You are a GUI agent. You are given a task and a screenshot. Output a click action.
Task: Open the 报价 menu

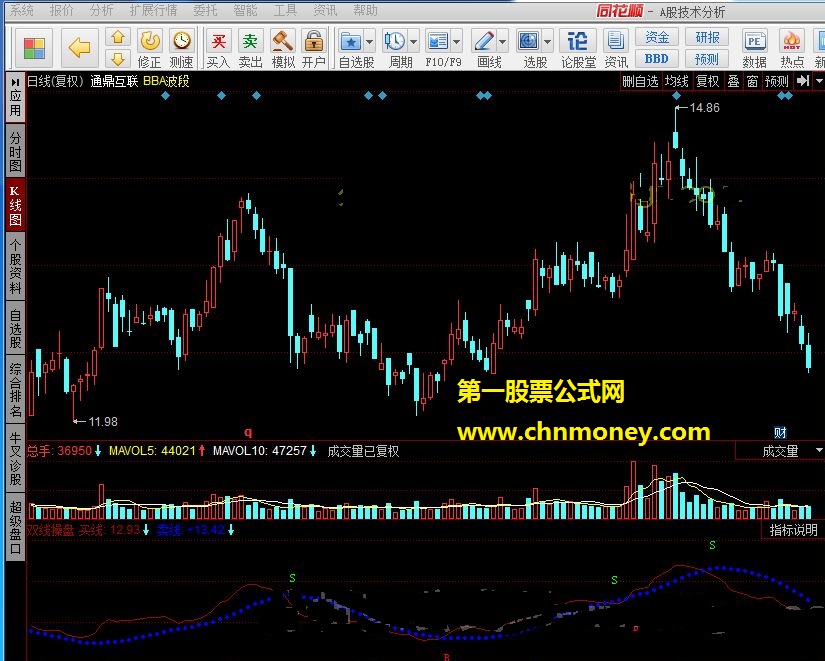[x=62, y=10]
